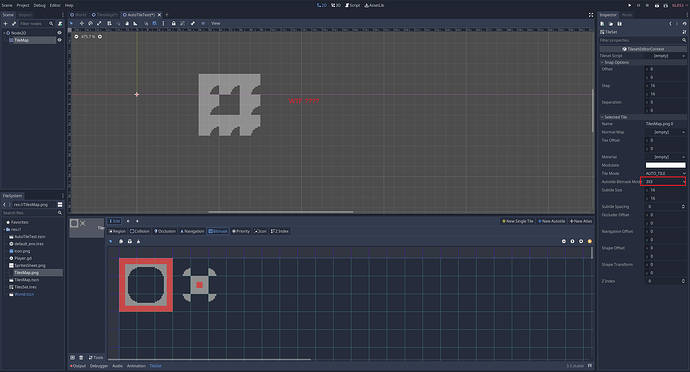The image size is (690, 372).
Task: Open the Material dropdown
Action: (x=665, y=157)
